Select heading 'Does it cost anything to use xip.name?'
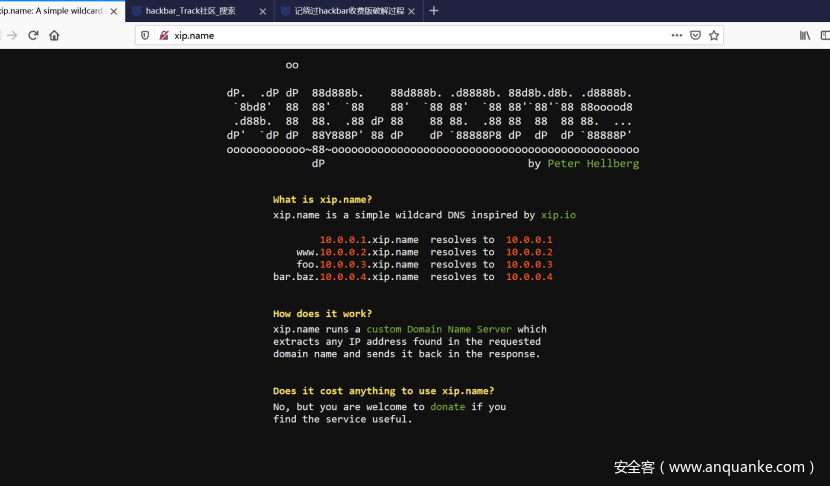The image size is (830, 486). 384,391
